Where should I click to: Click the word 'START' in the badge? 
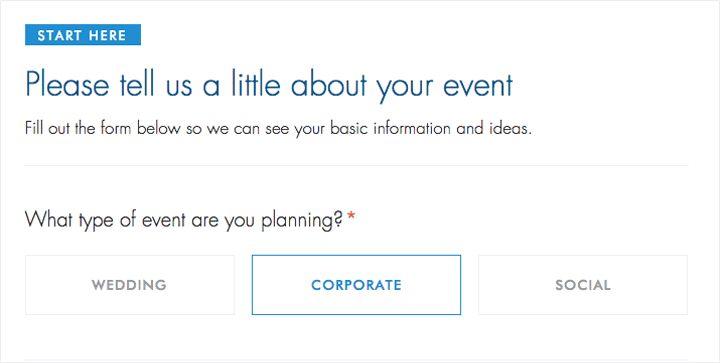tap(60, 35)
